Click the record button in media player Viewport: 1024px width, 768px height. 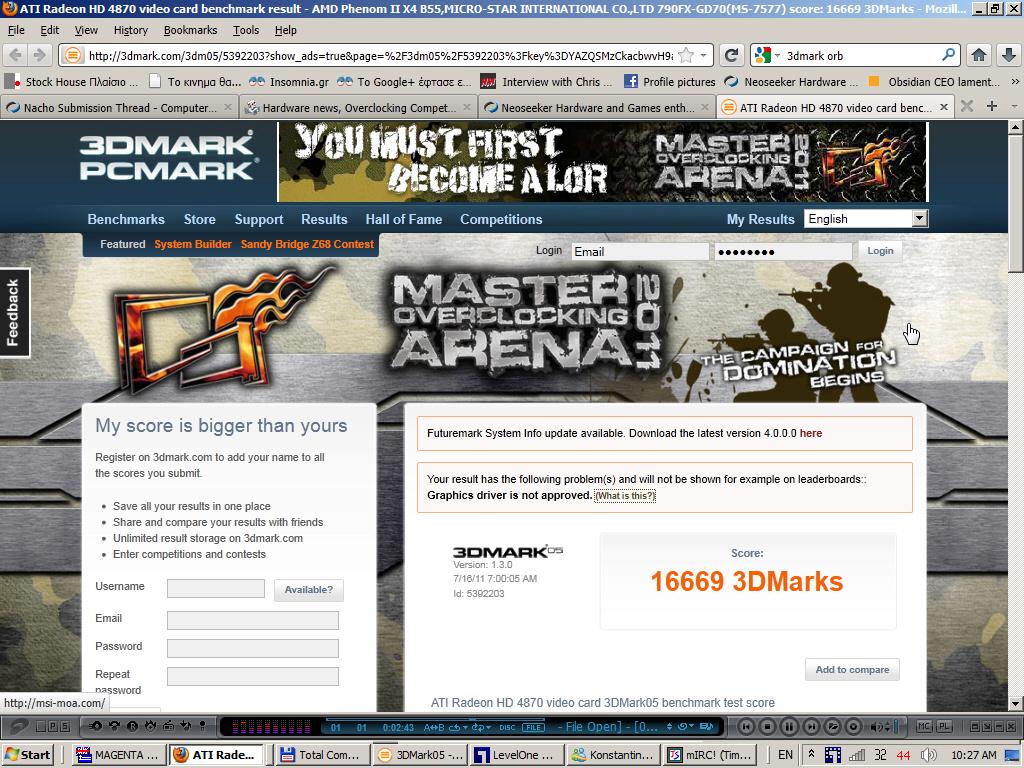click(853, 726)
